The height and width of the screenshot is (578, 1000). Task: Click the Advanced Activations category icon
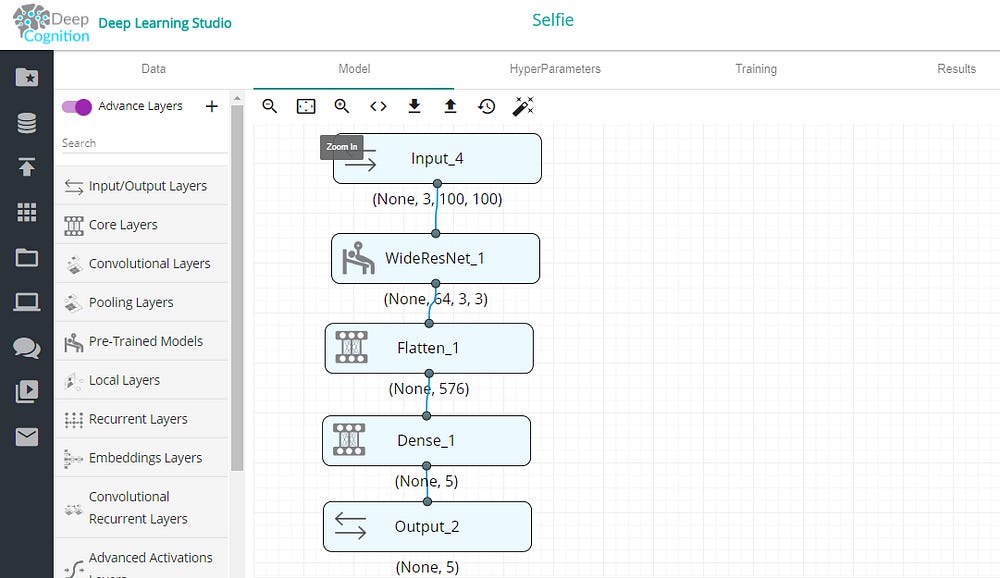pyautogui.click(x=74, y=568)
